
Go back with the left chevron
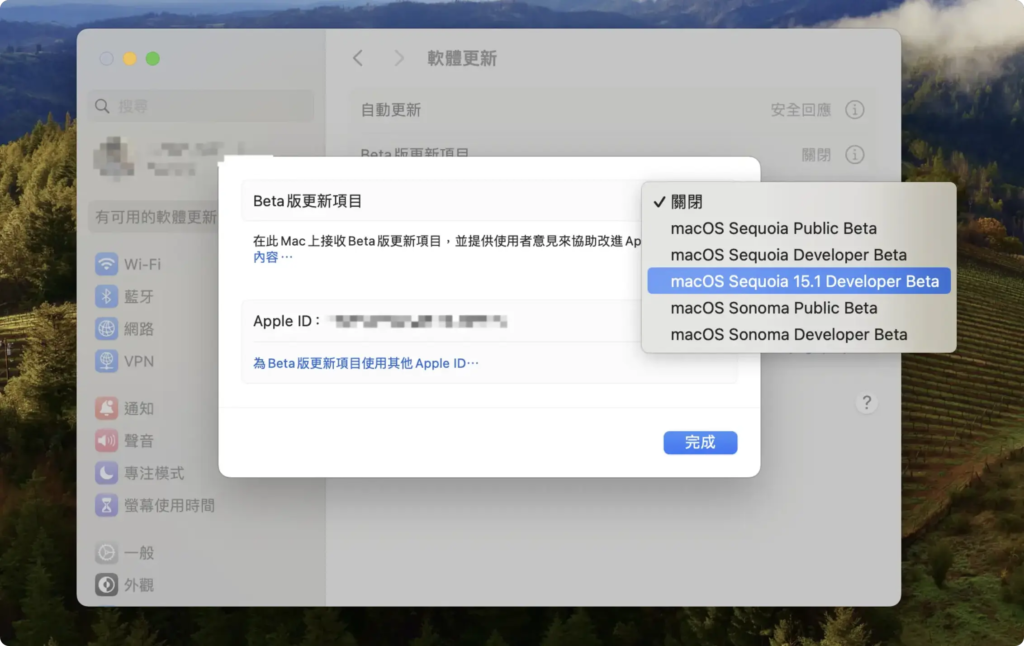358,58
